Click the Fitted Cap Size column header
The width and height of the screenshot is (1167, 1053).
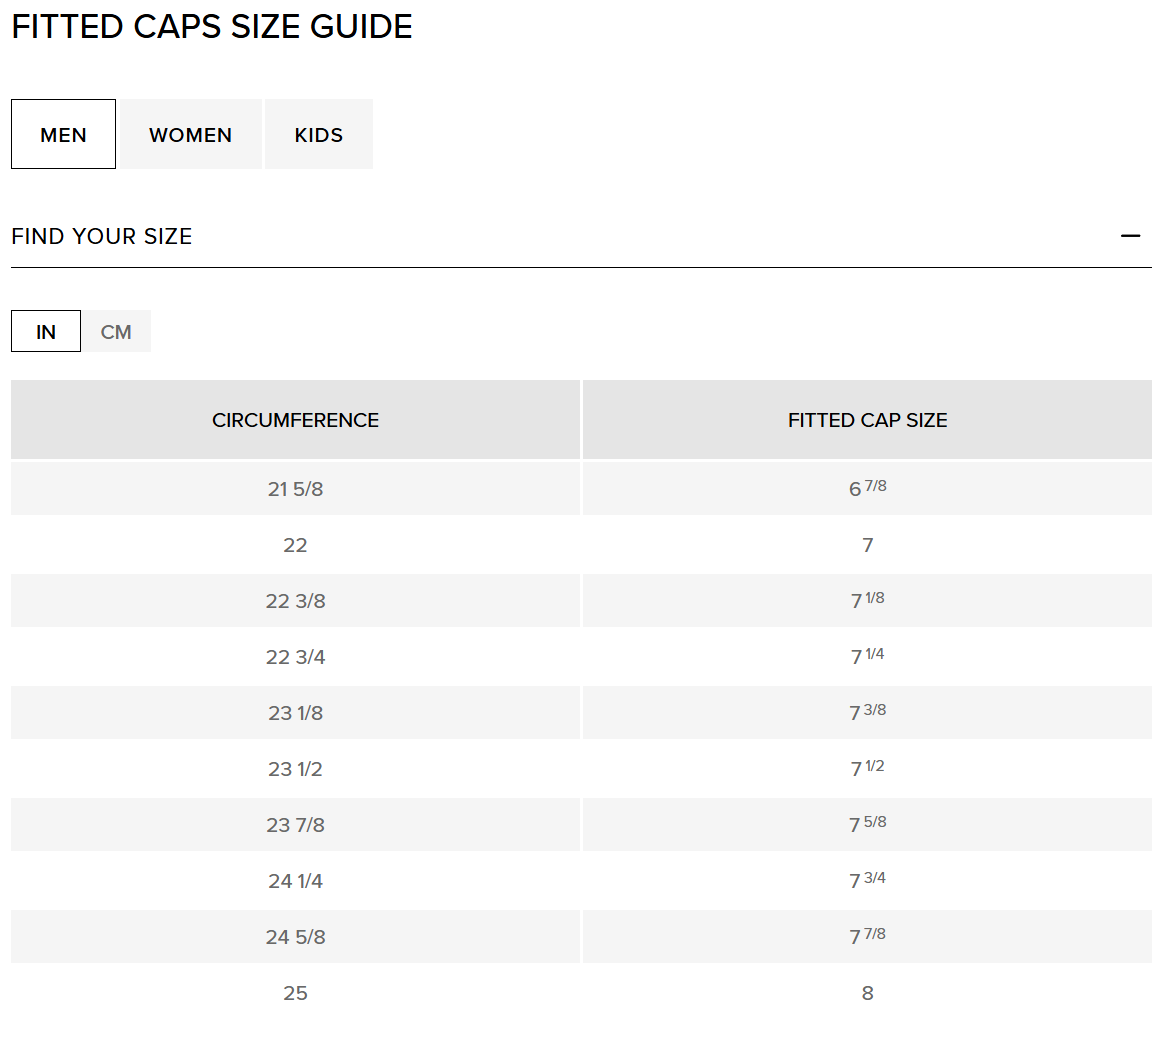[867, 420]
